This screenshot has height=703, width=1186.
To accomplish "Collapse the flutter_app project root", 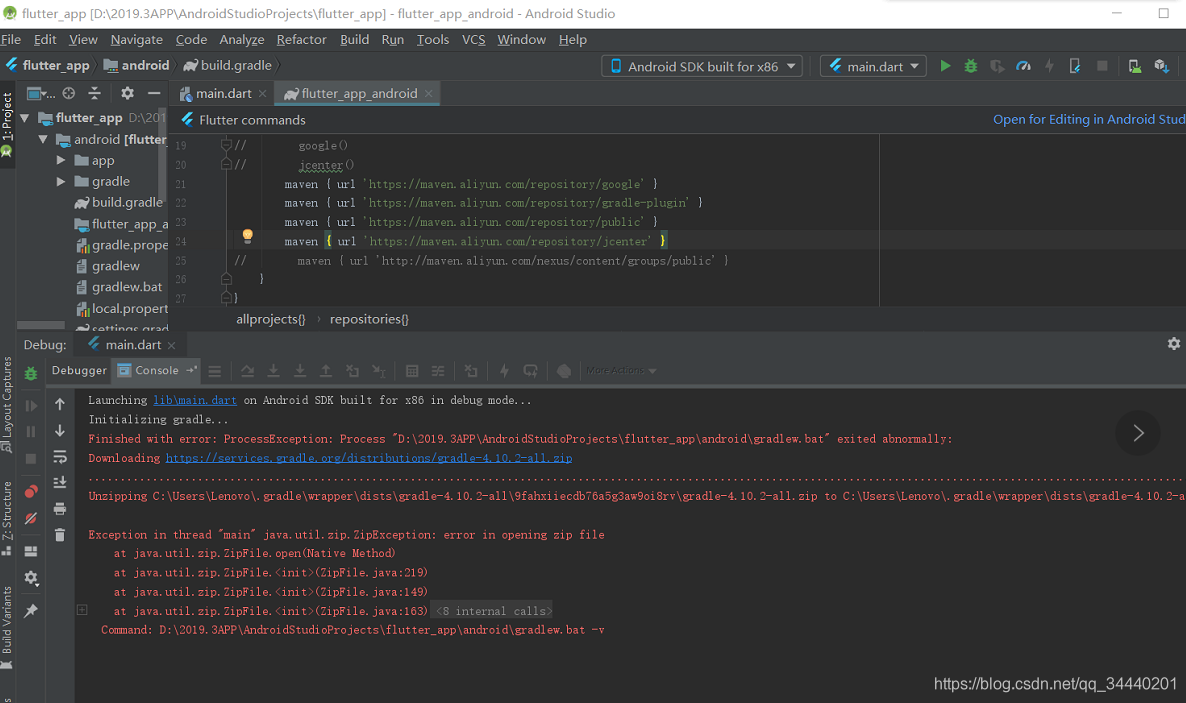I will tap(24, 118).
